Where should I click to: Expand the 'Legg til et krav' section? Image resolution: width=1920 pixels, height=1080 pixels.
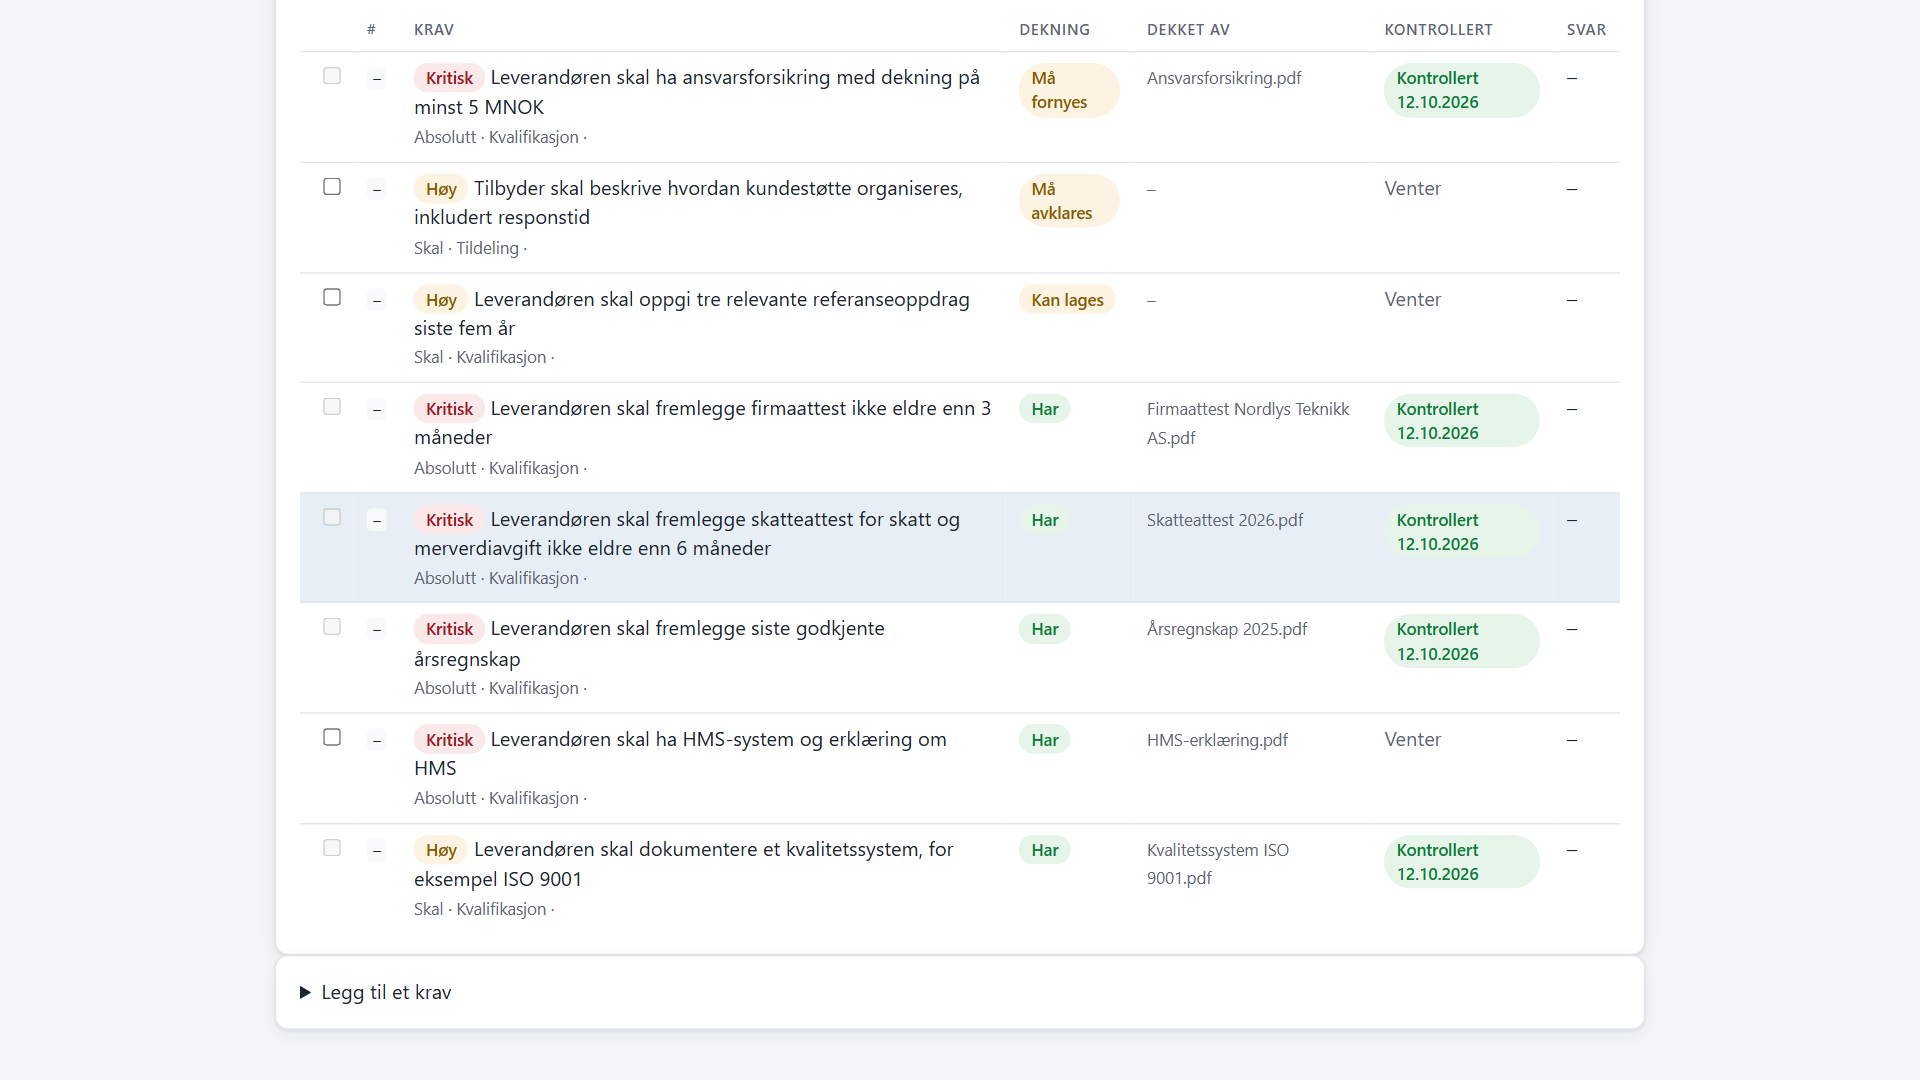[376, 992]
